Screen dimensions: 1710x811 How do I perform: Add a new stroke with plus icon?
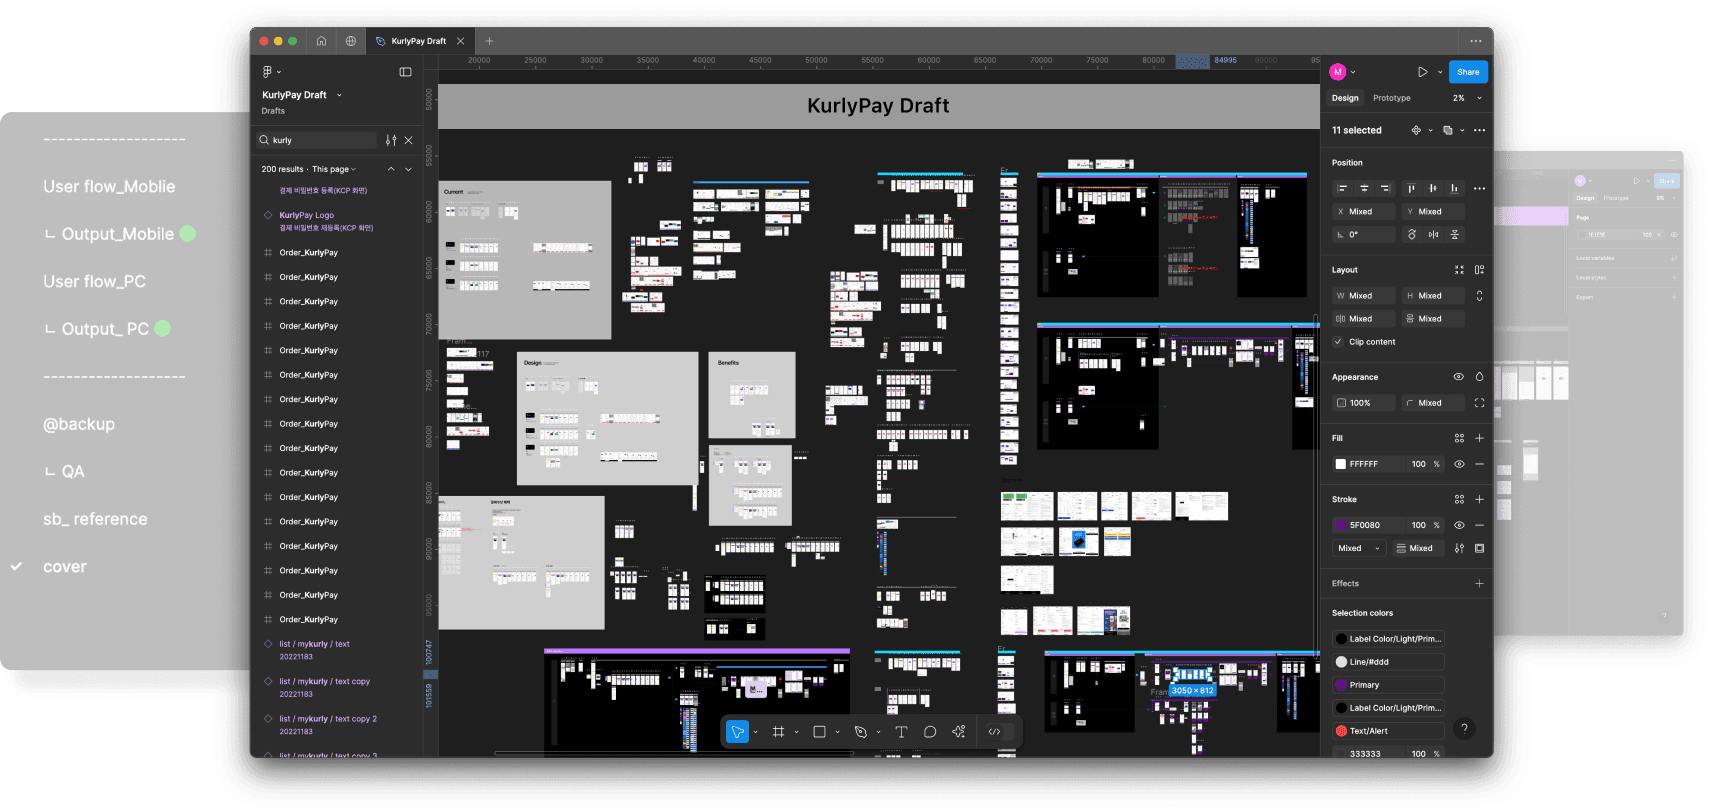tap(1479, 499)
